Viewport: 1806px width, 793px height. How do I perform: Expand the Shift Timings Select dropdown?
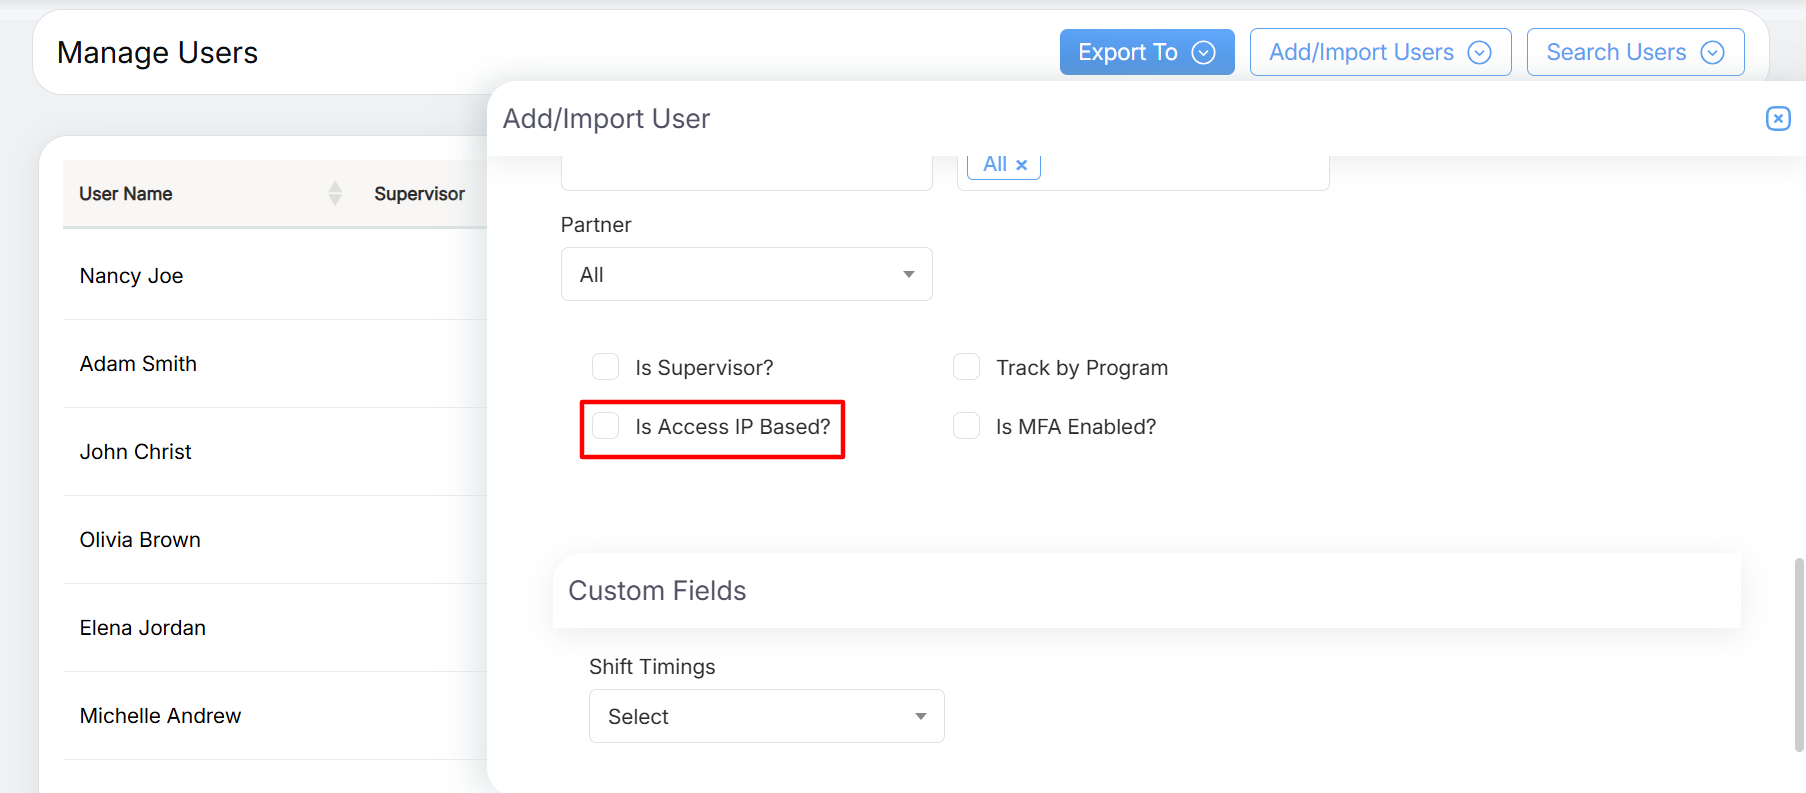coord(766,716)
